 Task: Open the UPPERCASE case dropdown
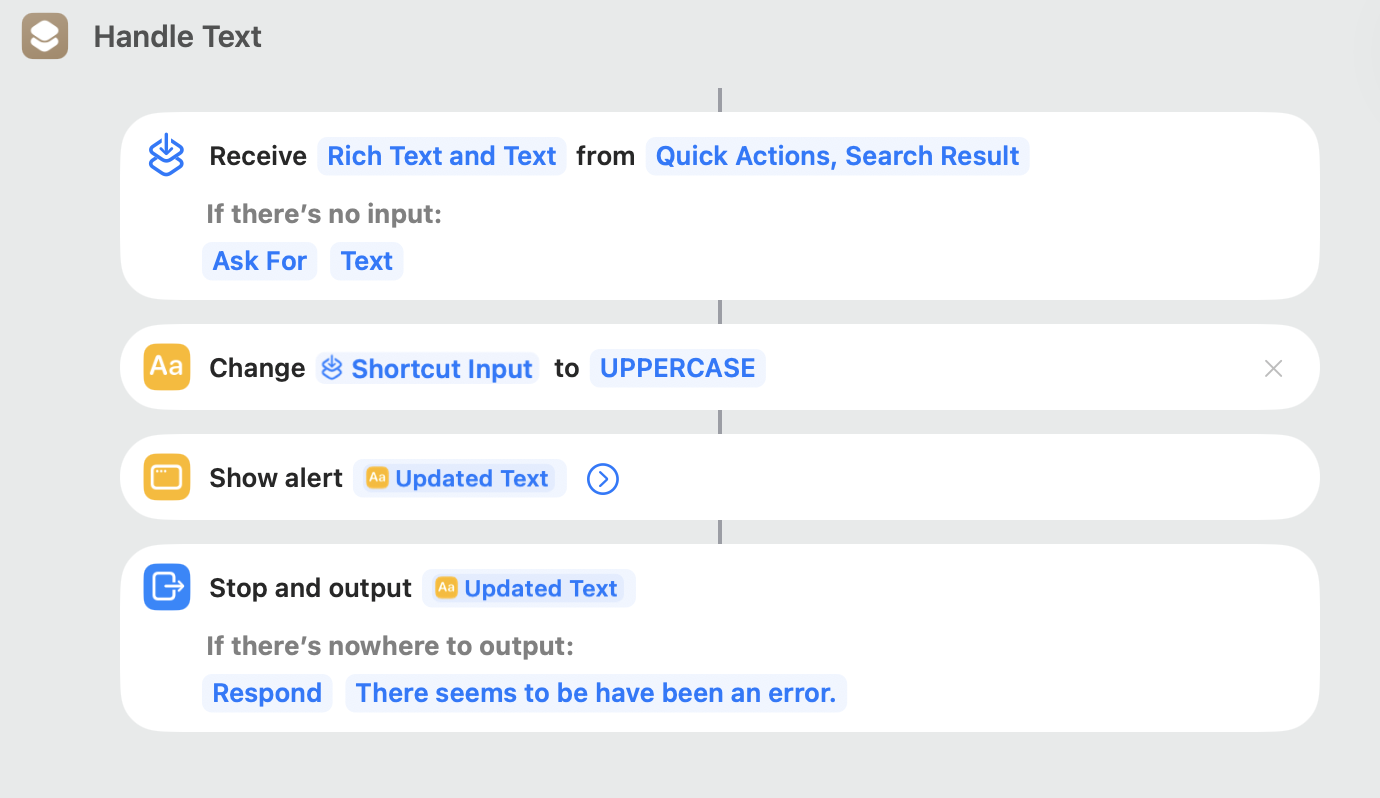677,368
